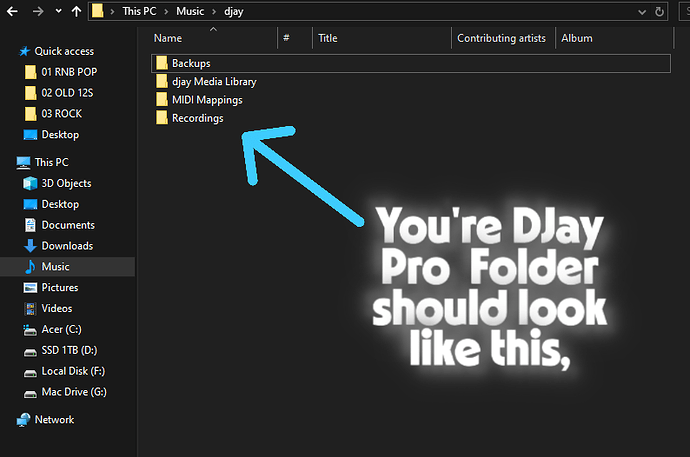Open 01 RNB POP pinned folder

(x=69, y=72)
